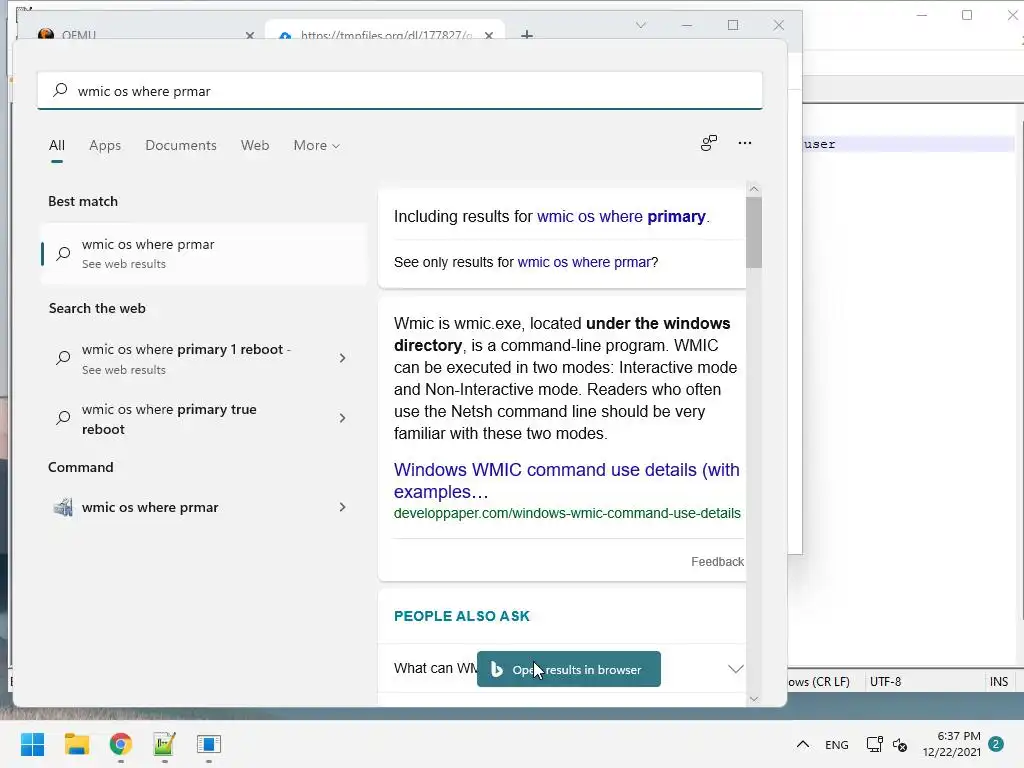Click Open results in browser button
This screenshot has width=1024, height=768.
click(569, 669)
